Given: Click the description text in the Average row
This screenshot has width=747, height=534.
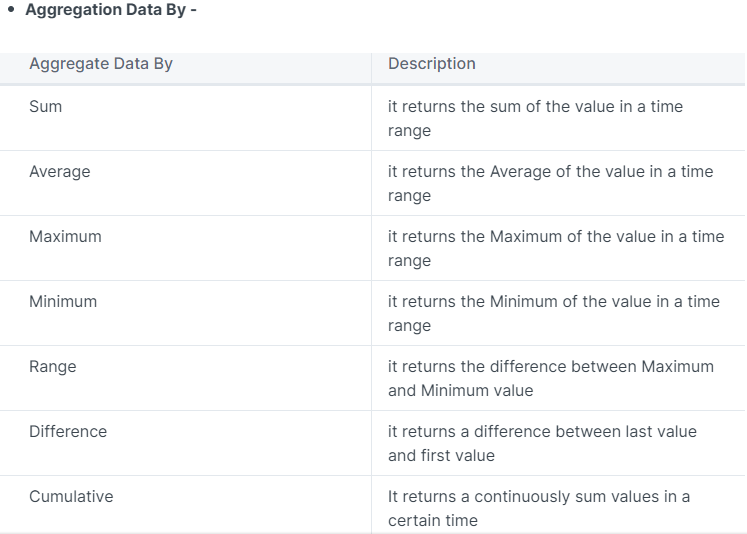Looking at the screenshot, I should (550, 183).
